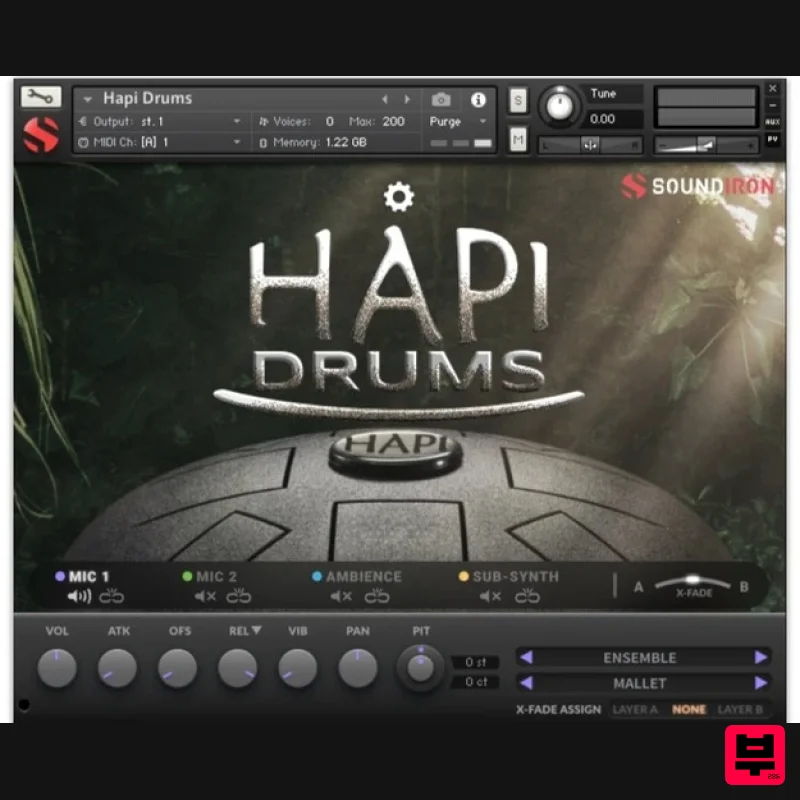This screenshot has height=800, width=800.
Task: Select the MIC 1 layer label
Action: click(89, 577)
